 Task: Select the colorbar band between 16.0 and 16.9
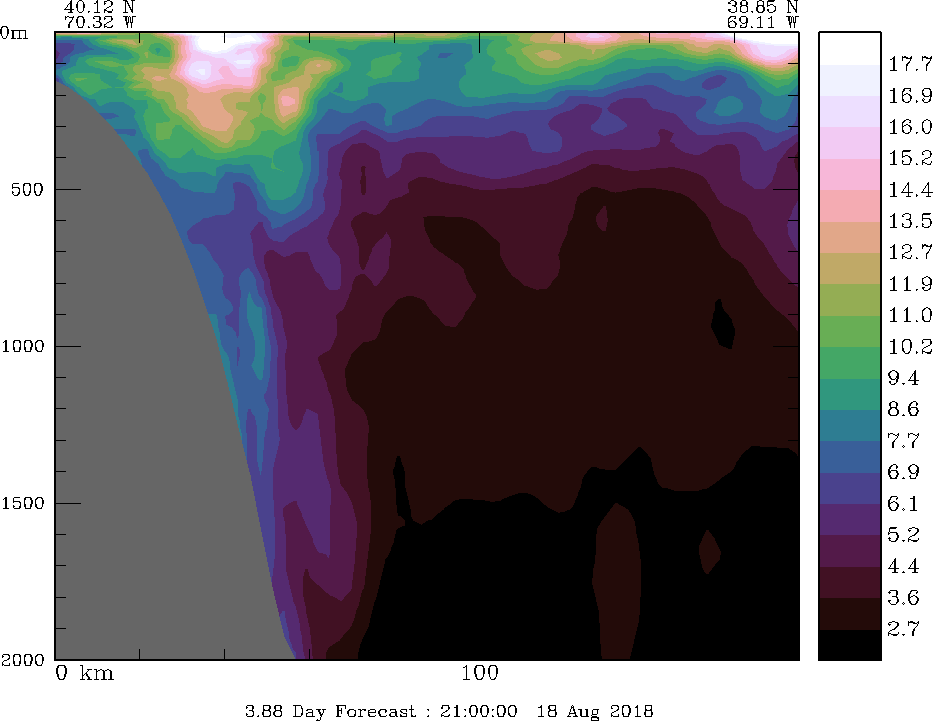point(849,112)
